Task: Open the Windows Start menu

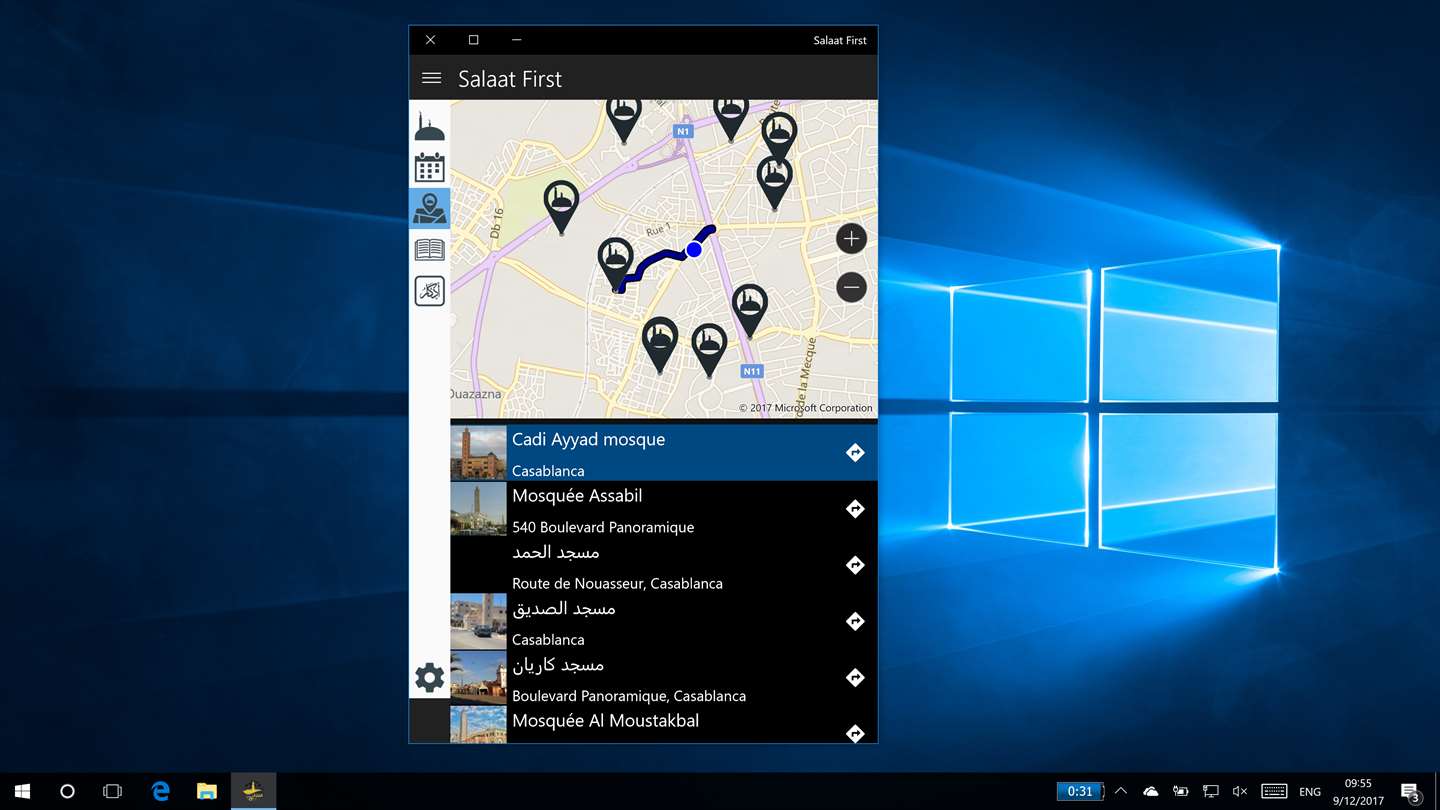Action: [x=22, y=791]
